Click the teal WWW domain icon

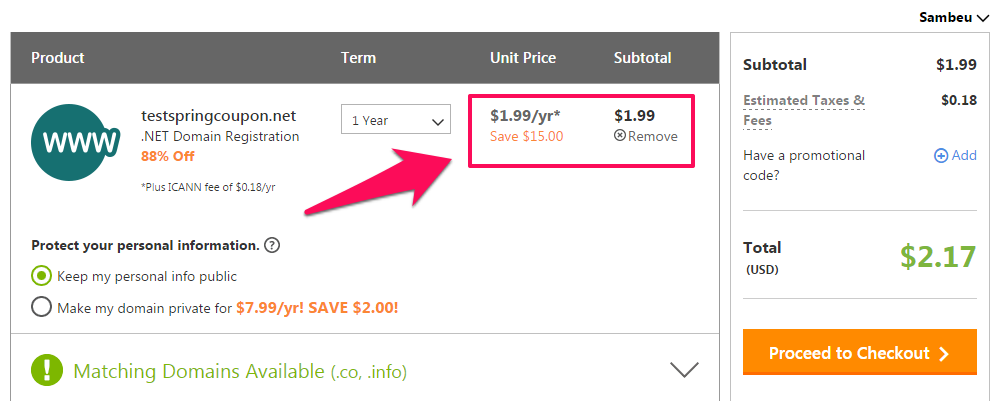click(76, 143)
